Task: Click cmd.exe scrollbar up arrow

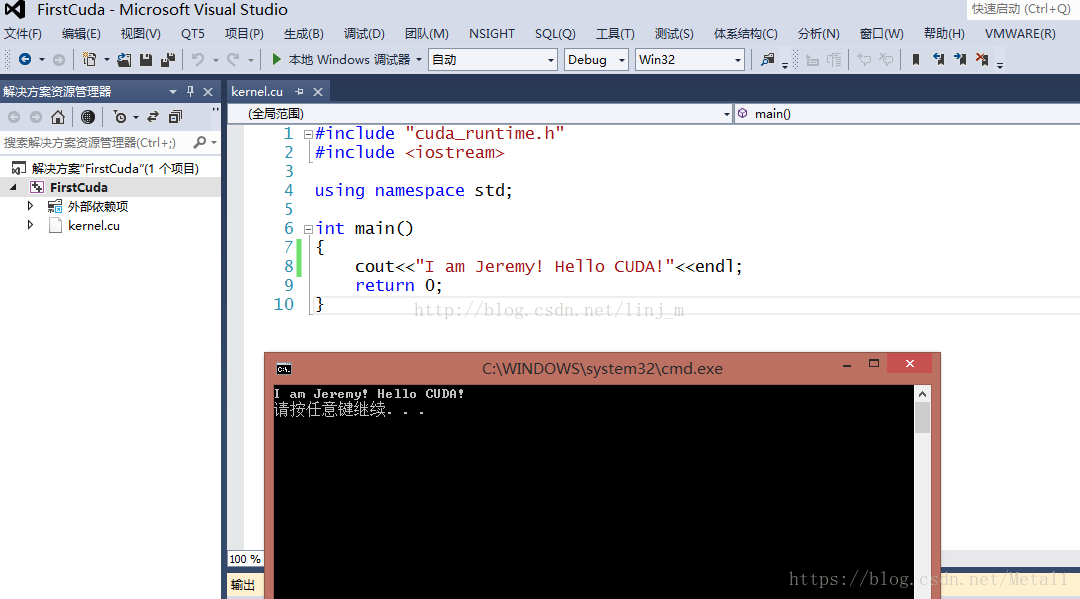Action: 922,394
